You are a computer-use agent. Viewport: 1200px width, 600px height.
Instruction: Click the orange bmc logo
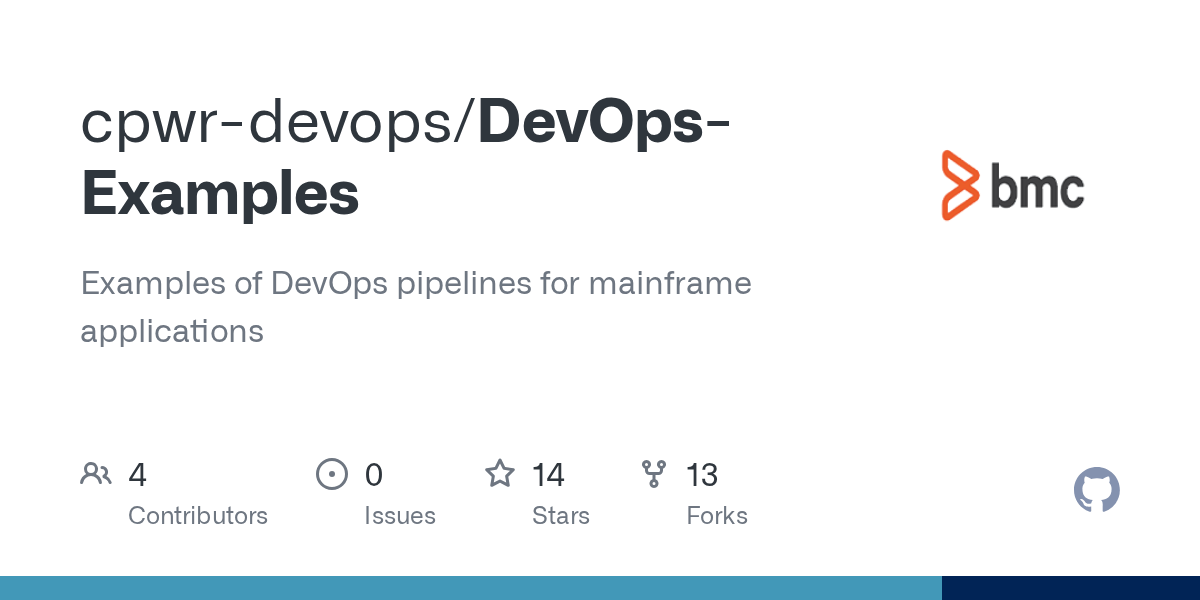point(1013,185)
